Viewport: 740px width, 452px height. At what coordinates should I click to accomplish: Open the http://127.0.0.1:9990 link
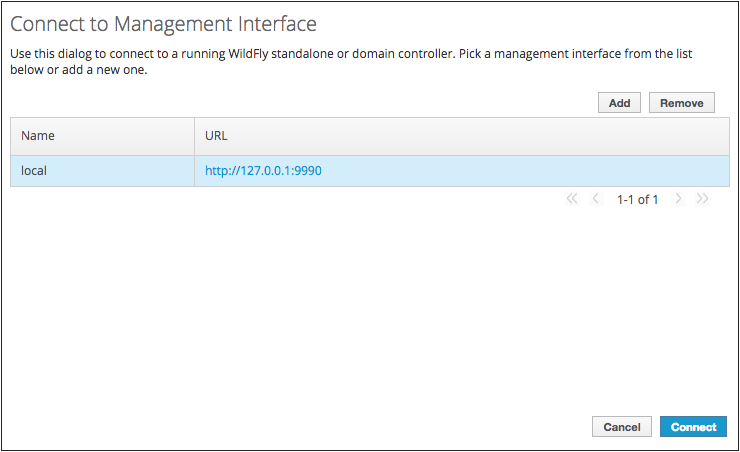(x=263, y=171)
